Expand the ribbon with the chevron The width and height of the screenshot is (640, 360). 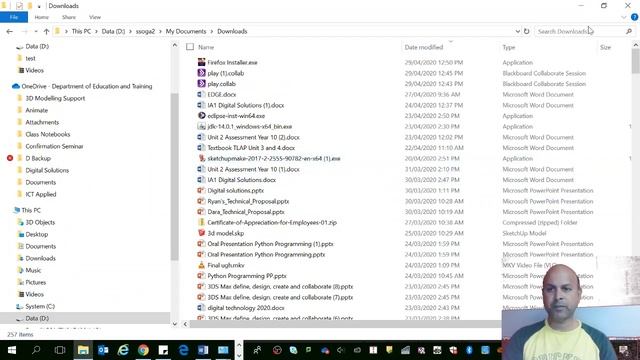(623, 17)
